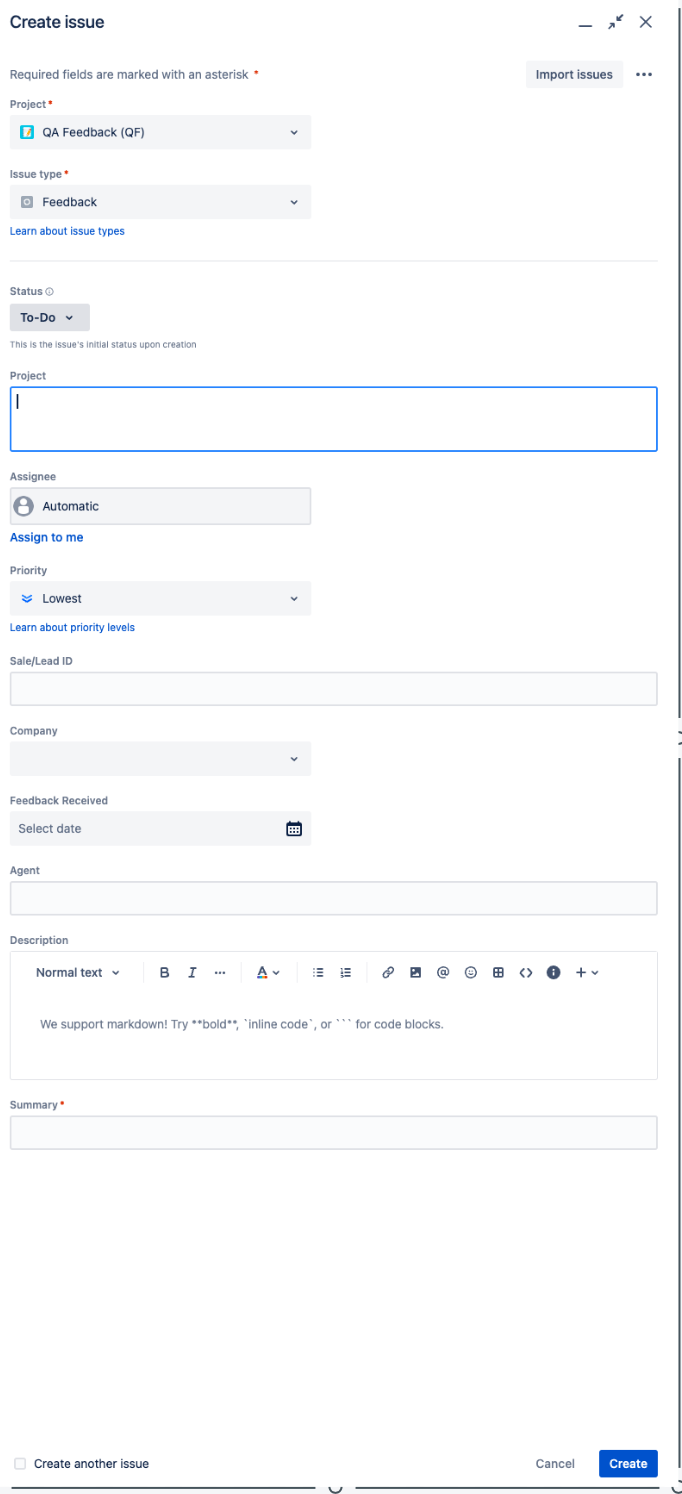Click the Assign to me link
This screenshot has width=682, height=1494.
coord(46,537)
